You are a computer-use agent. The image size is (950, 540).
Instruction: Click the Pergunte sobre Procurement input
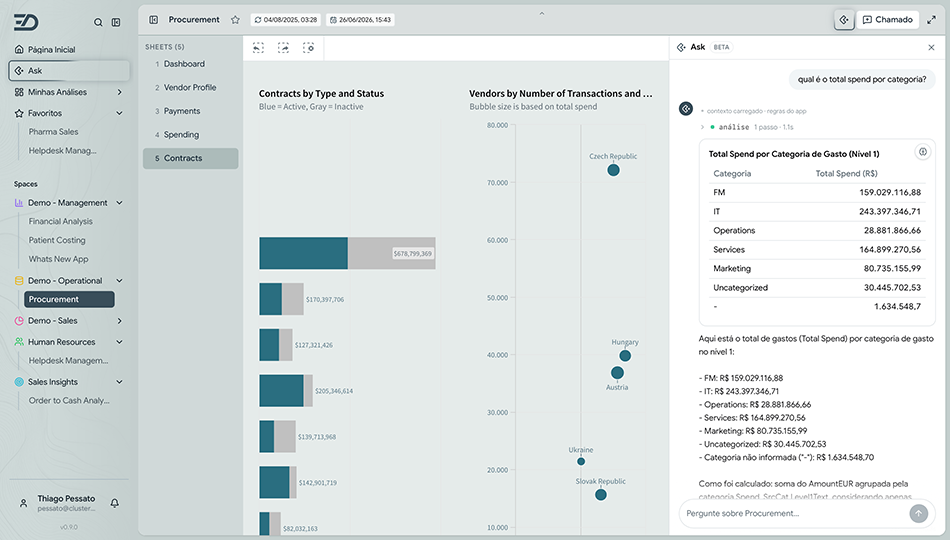click(794, 513)
